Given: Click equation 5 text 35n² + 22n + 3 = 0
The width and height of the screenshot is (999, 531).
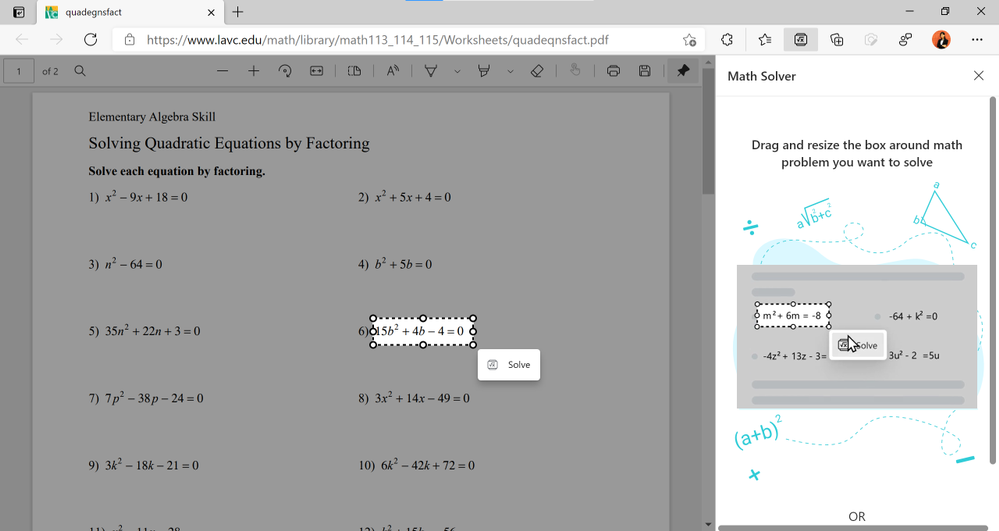Looking at the screenshot, I should [153, 331].
